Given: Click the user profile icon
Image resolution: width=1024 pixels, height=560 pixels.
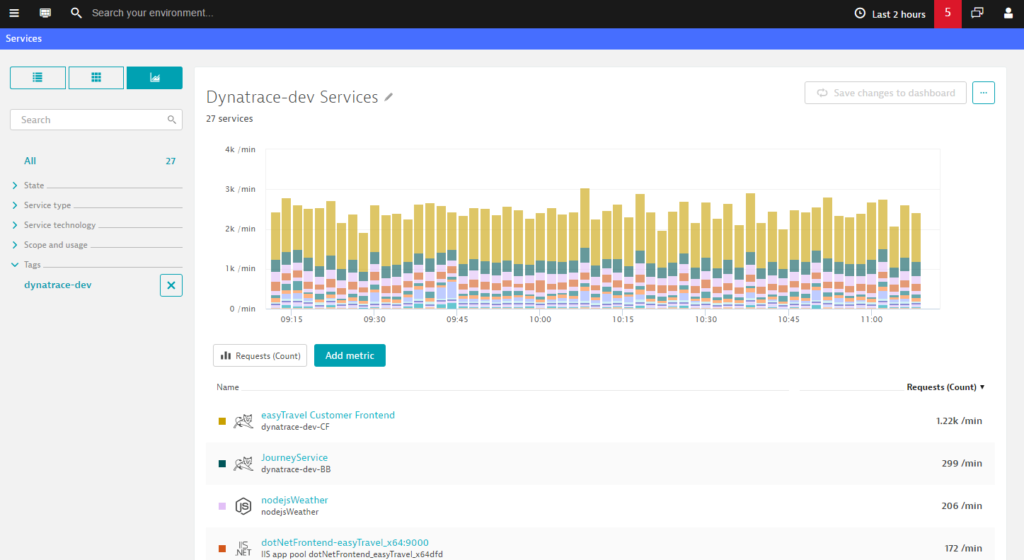Looking at the screenshot, I should point(1008,13).
